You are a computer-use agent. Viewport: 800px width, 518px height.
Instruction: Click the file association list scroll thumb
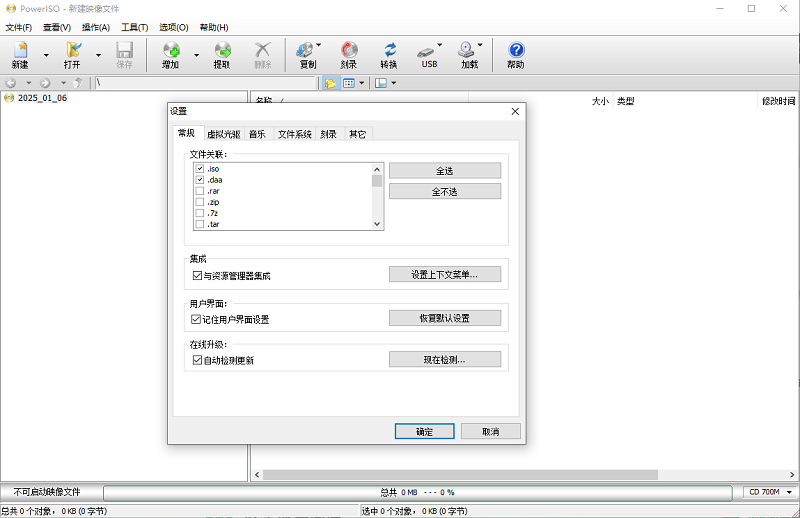click(377, 181)
